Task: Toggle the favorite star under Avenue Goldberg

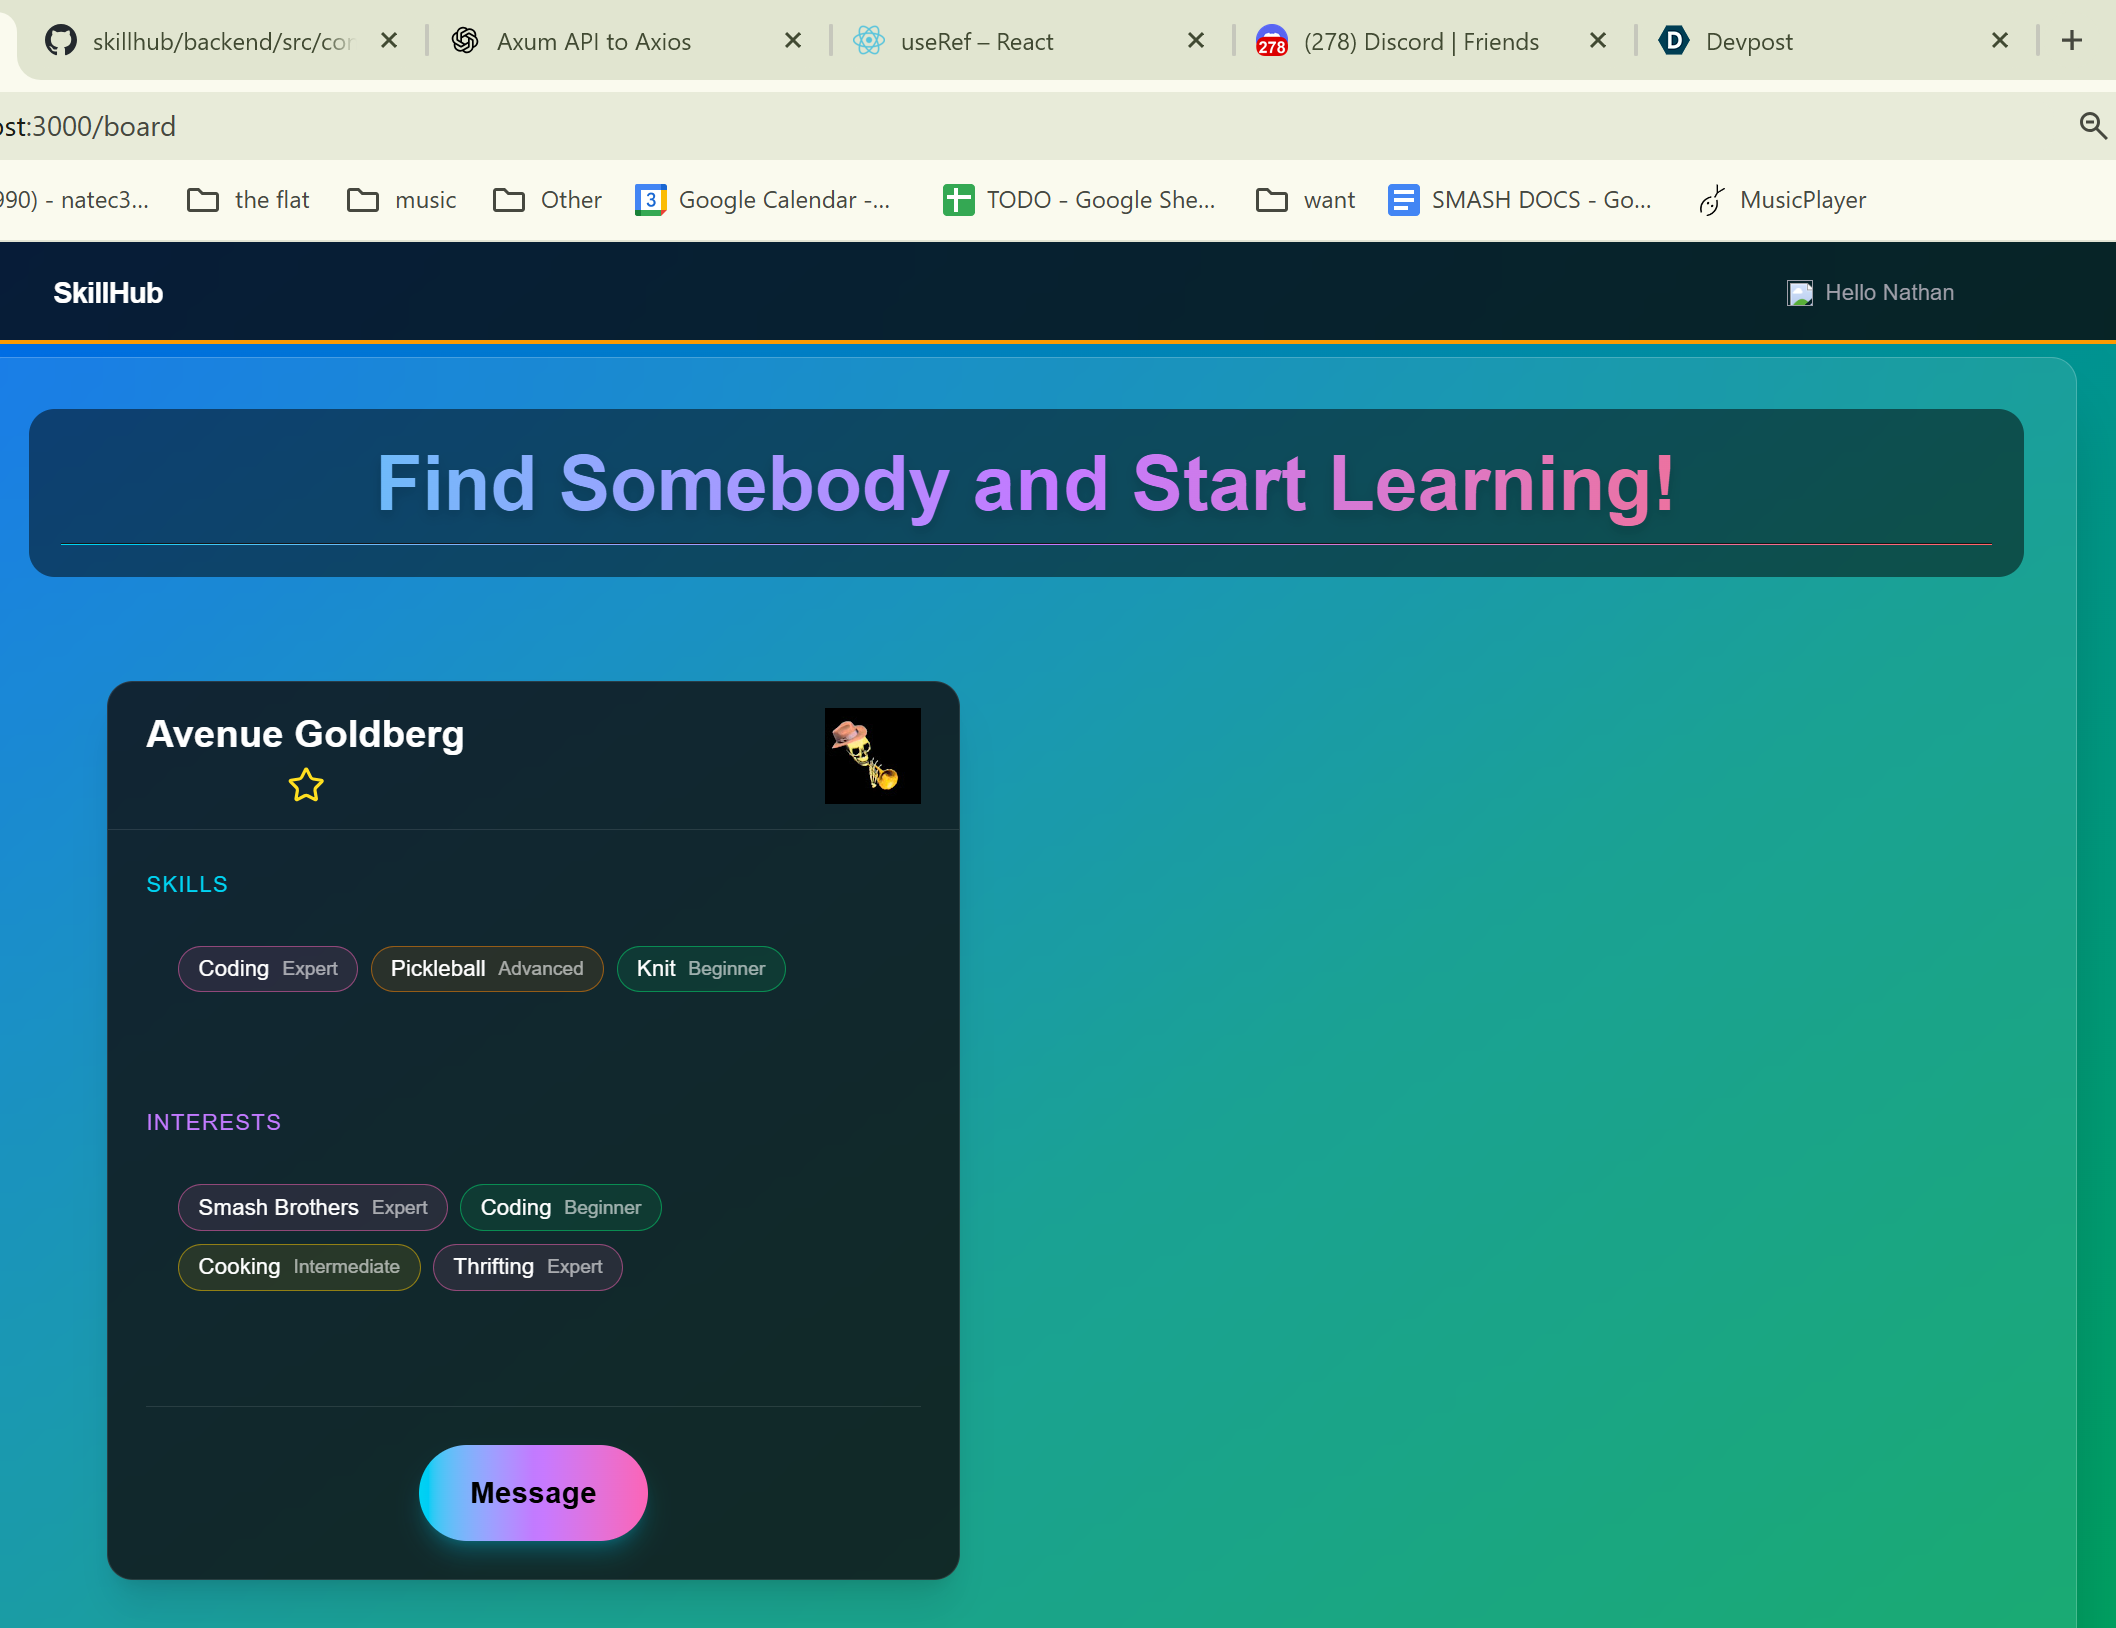Action: [x=306, y=785]
